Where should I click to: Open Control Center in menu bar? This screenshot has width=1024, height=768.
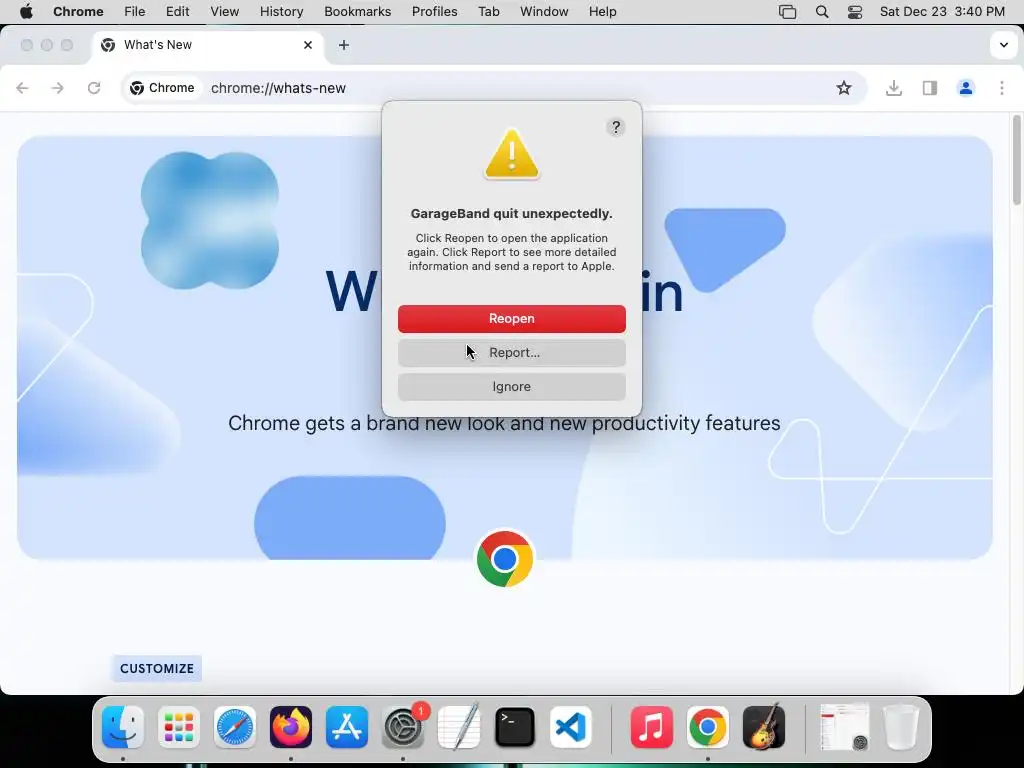(x=854, y=12)
